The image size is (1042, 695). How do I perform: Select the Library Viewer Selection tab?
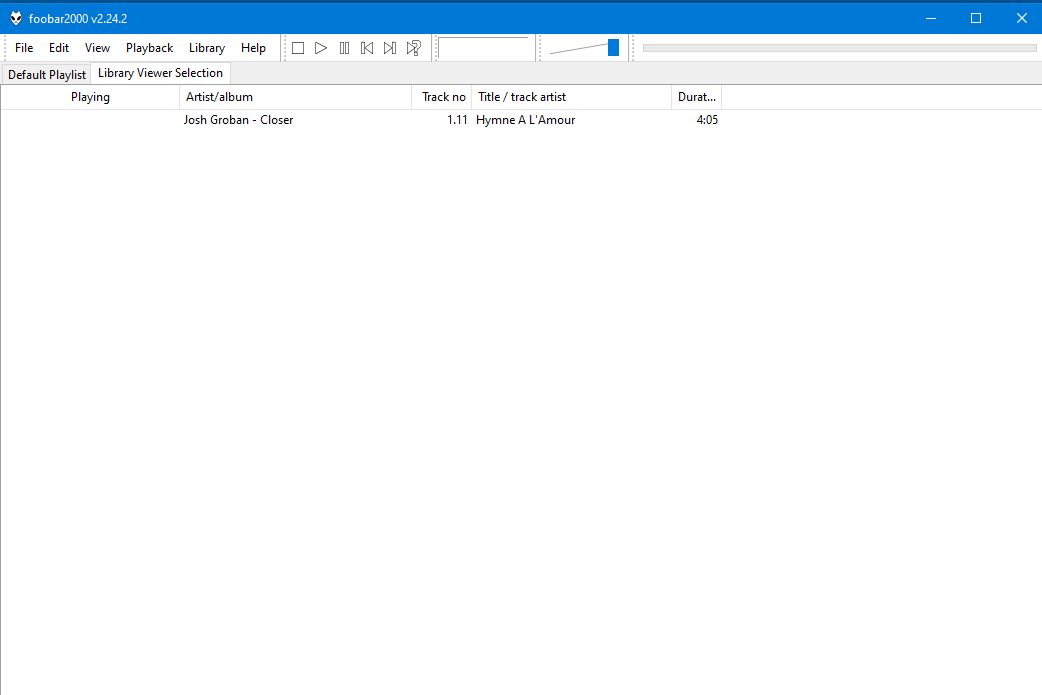(x=160, y=73)
